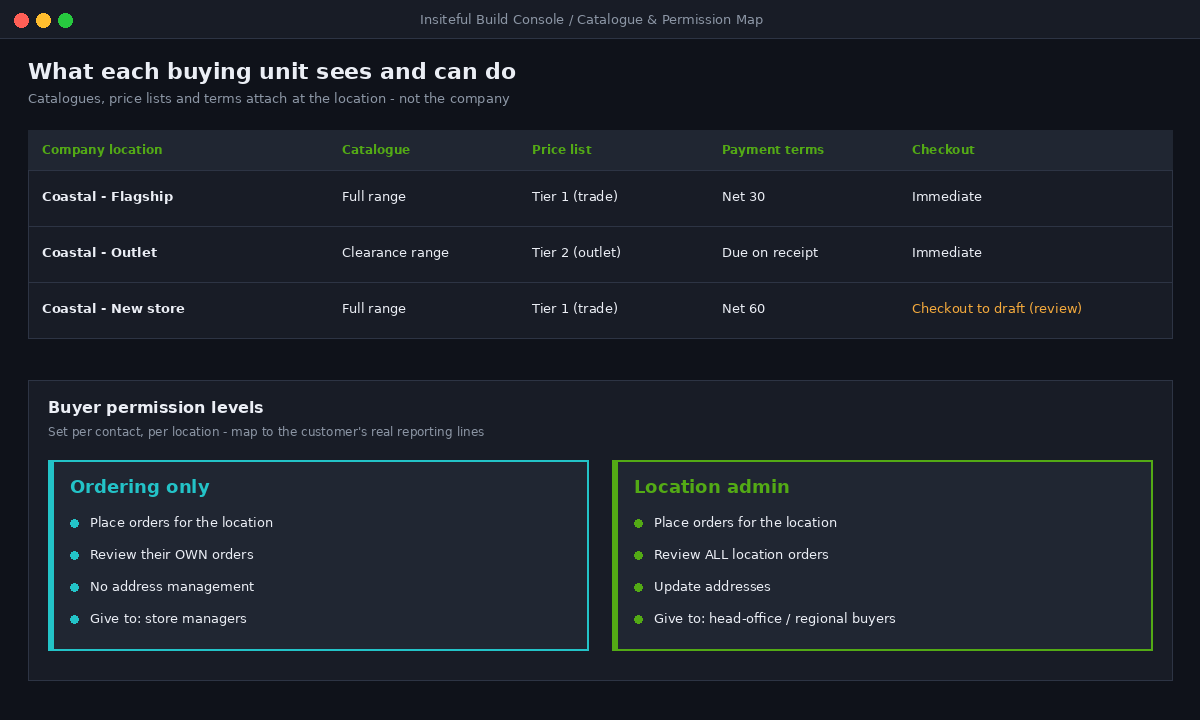
Task: Click the No address management item
Action: point(172,587)
